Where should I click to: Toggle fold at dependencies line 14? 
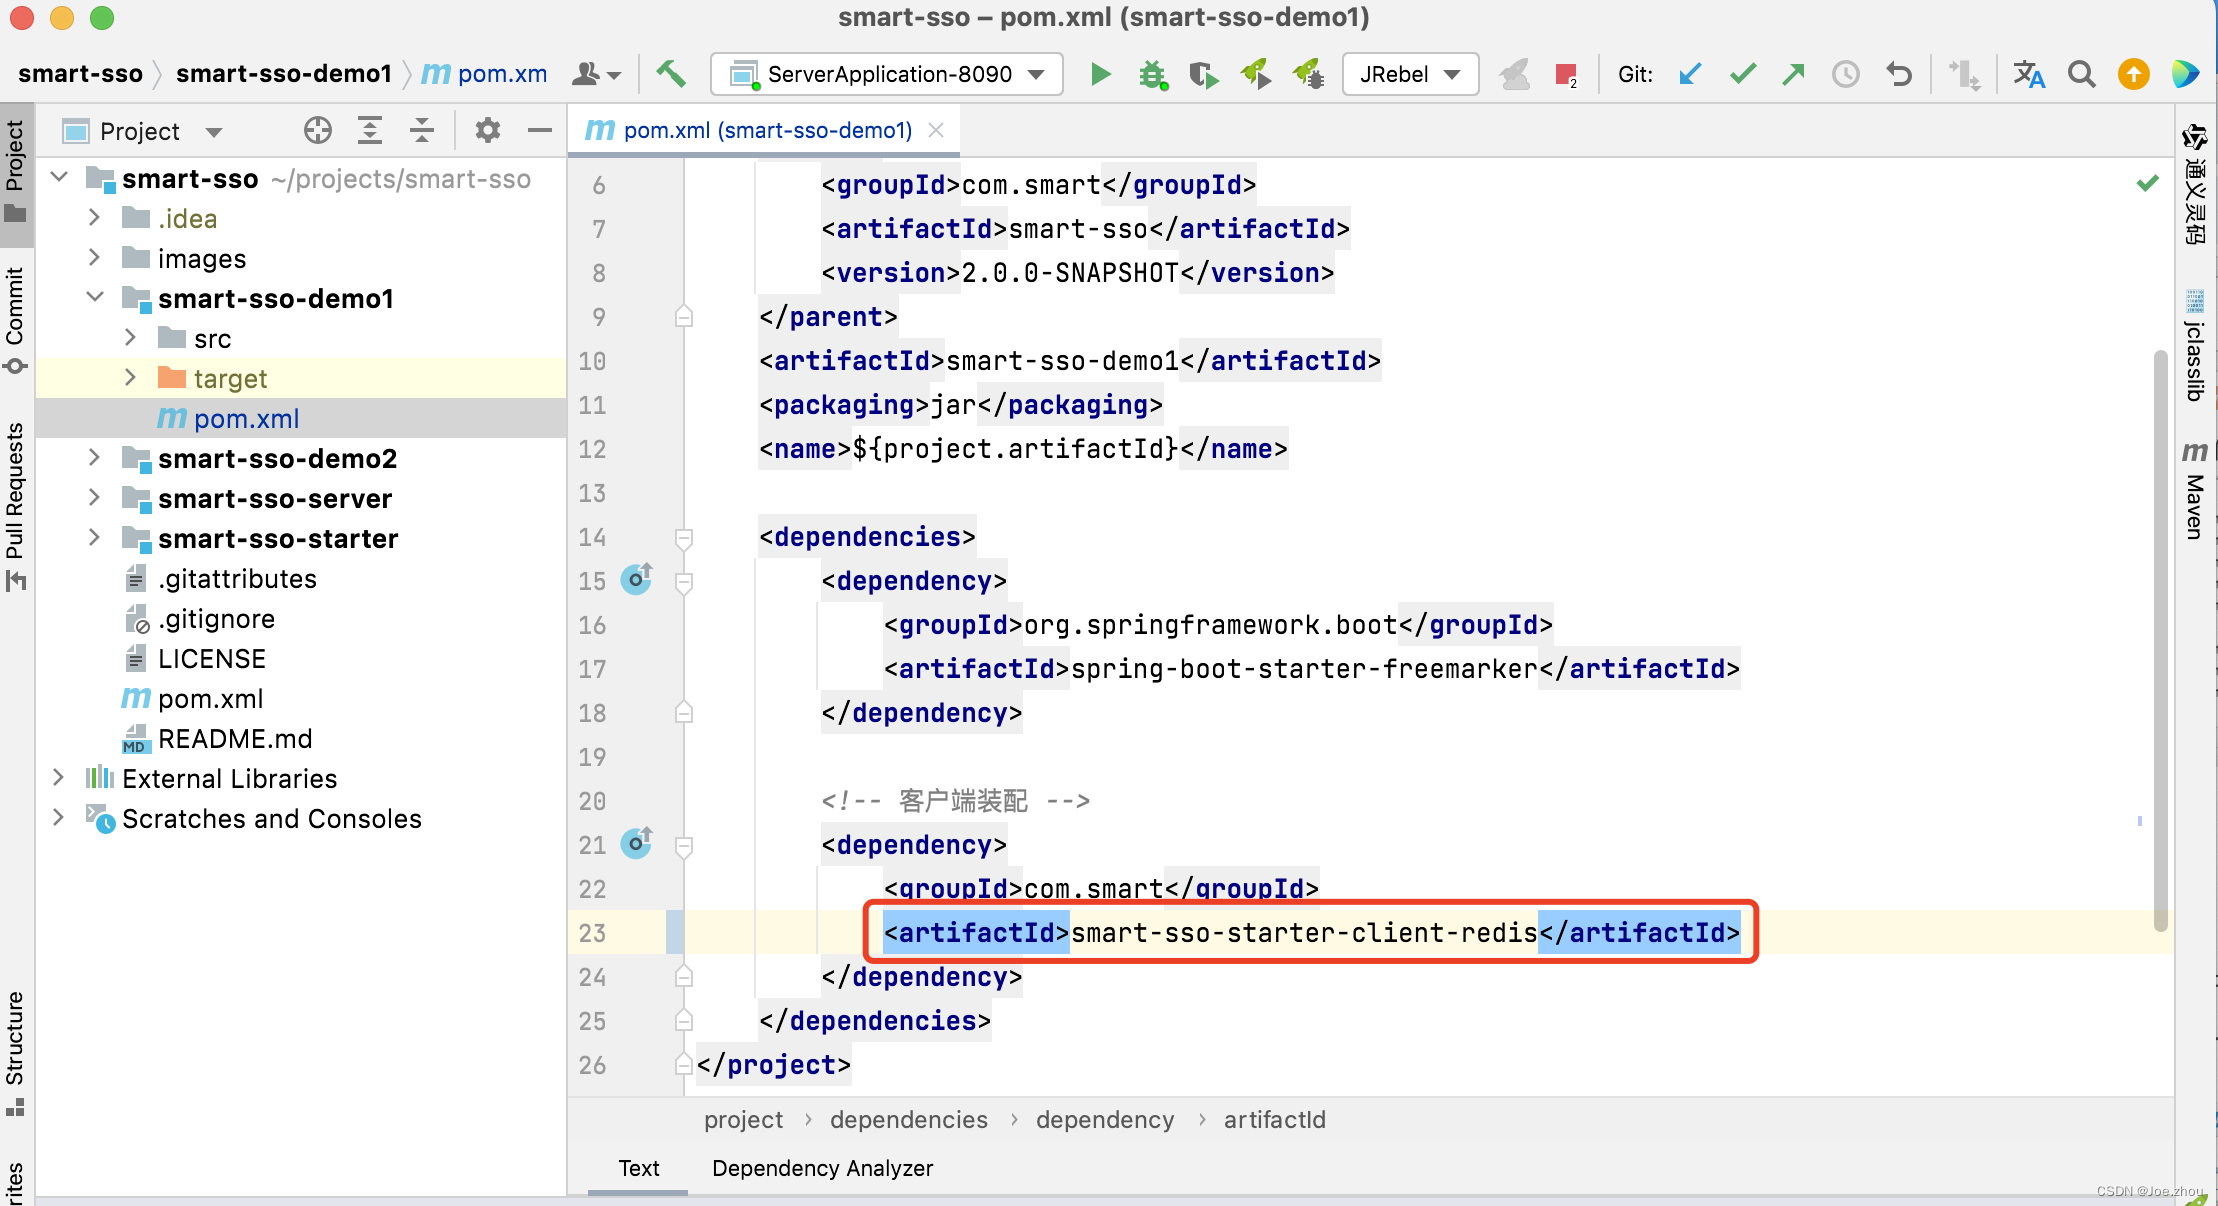684,538
